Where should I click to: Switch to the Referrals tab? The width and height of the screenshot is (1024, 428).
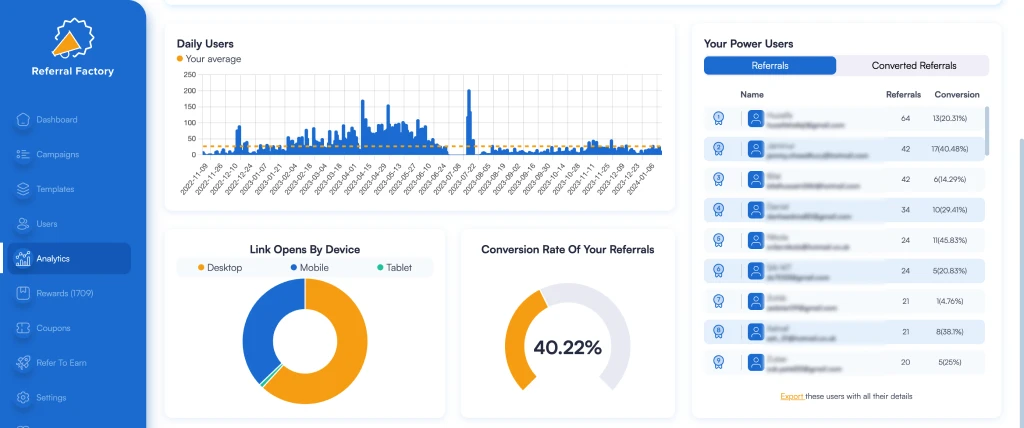click(770, 65)
